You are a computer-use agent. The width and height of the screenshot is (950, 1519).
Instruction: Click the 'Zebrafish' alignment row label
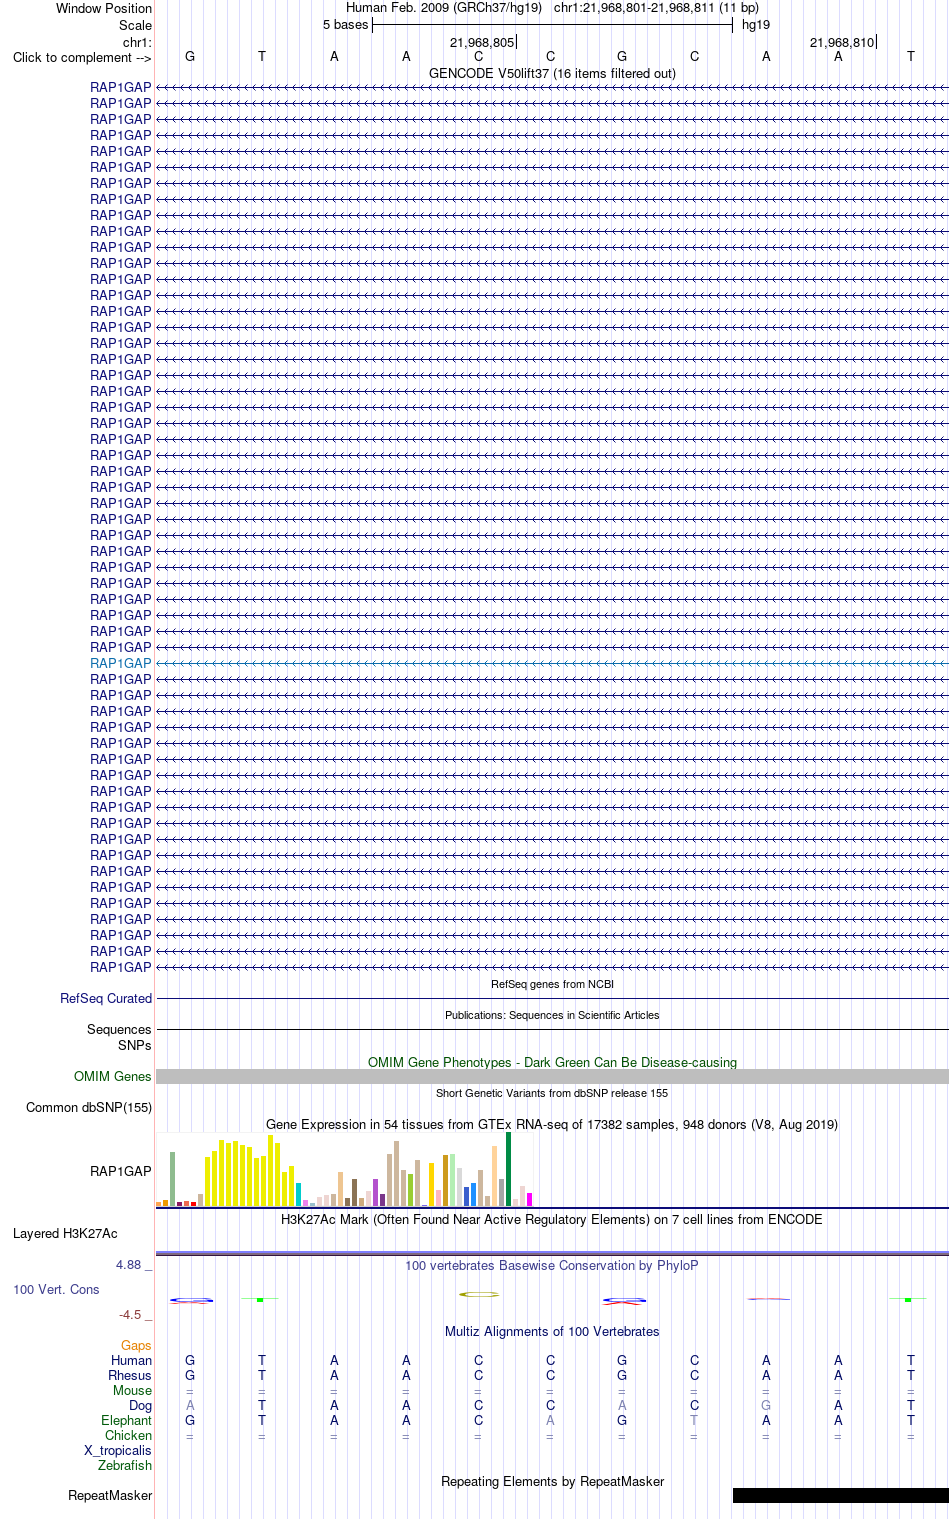tap(125, 1465)
